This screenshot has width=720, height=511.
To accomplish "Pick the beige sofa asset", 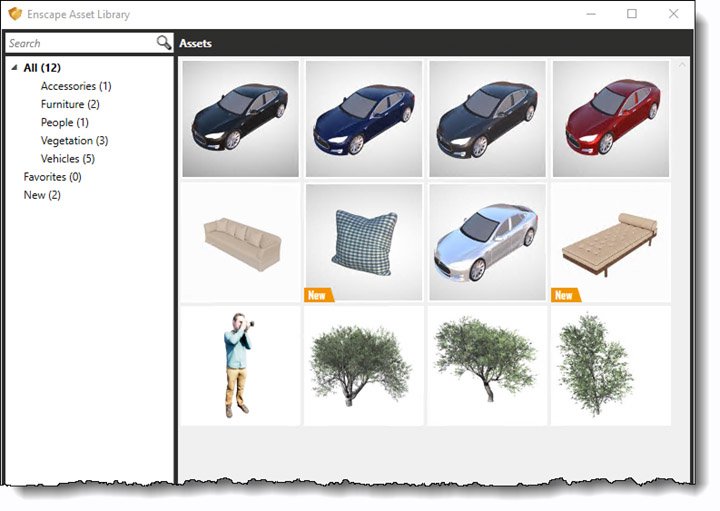I will click(241, 242).
